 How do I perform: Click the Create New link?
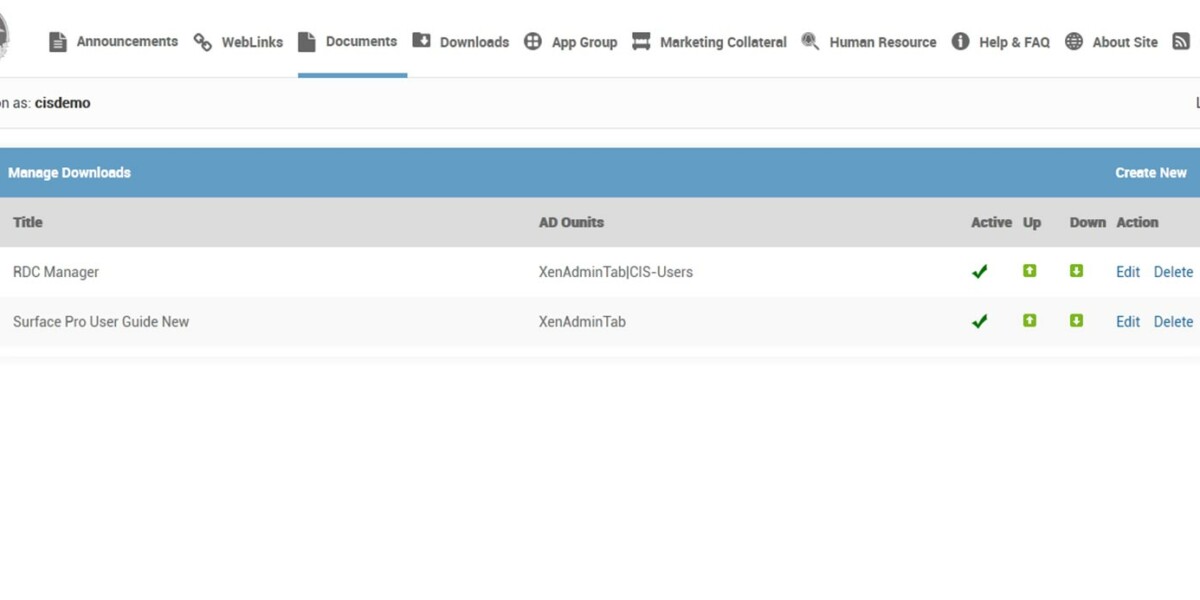[1151, 172]
